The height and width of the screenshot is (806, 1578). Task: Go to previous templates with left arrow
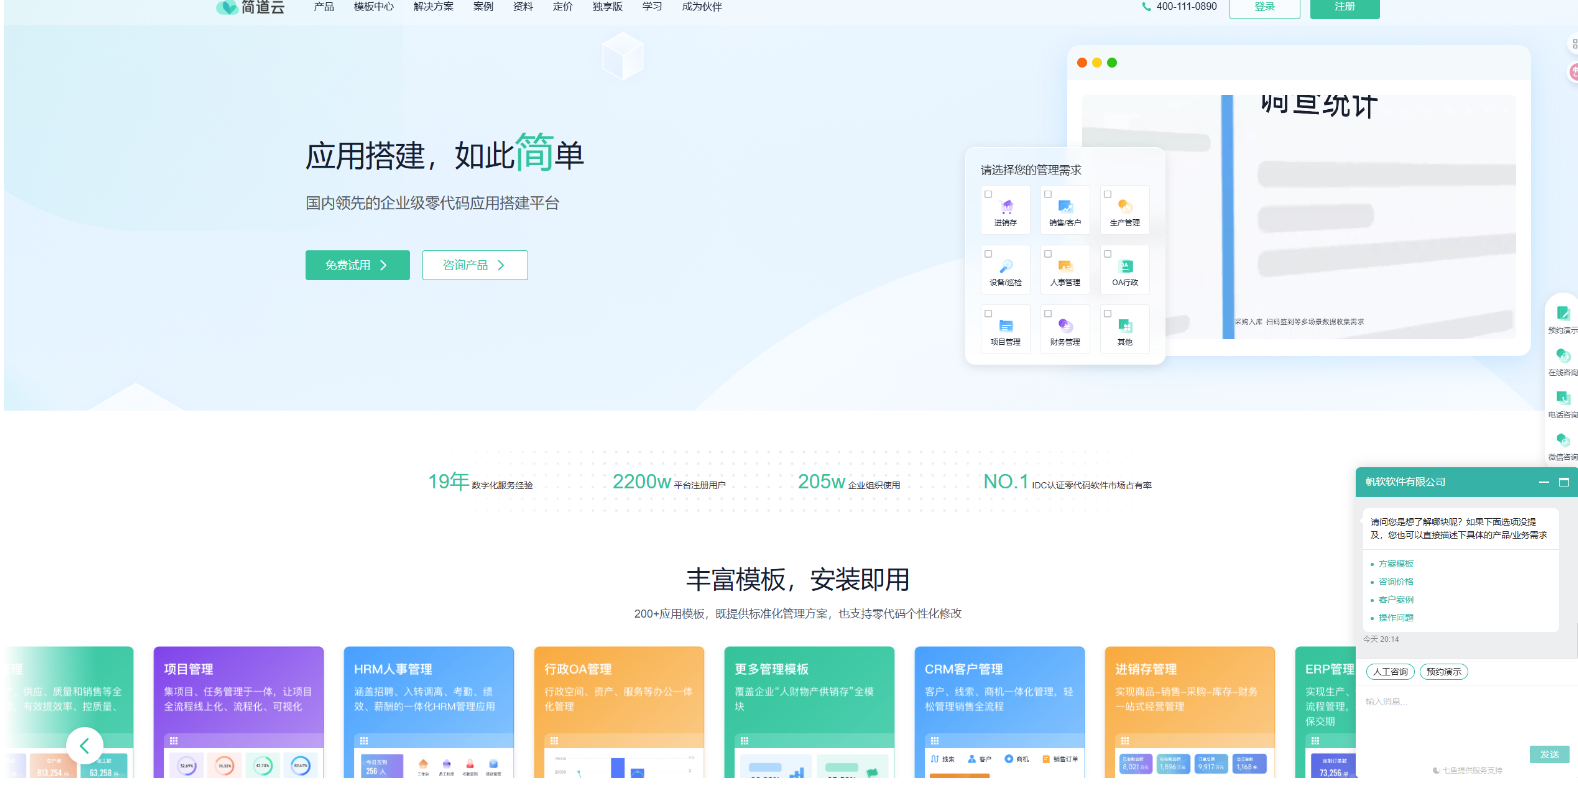(85, 745)
